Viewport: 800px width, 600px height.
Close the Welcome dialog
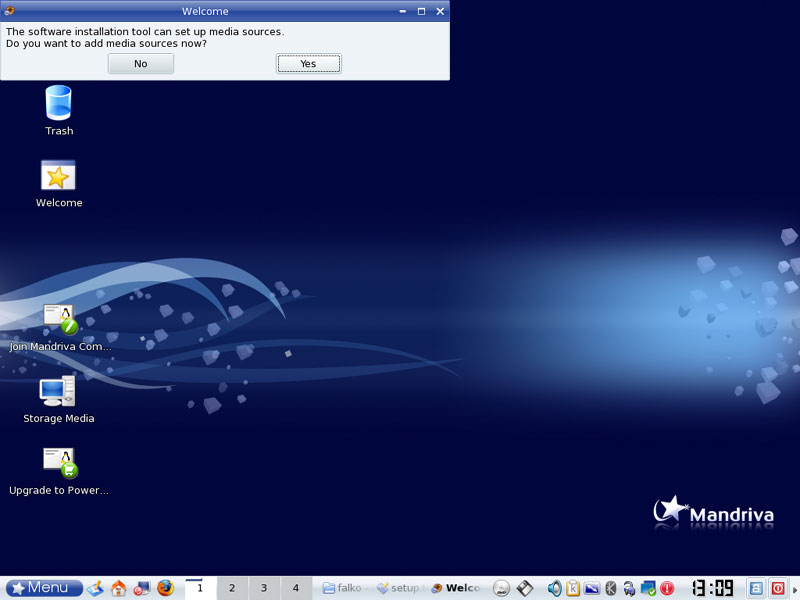[x=440, y=11]
